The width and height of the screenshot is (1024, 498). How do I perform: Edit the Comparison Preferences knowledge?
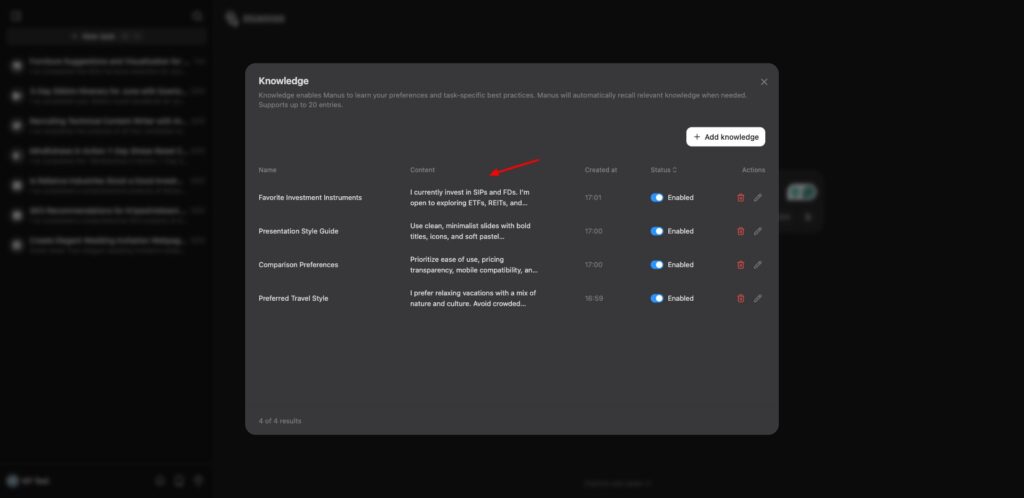click(x=757, y=265)
